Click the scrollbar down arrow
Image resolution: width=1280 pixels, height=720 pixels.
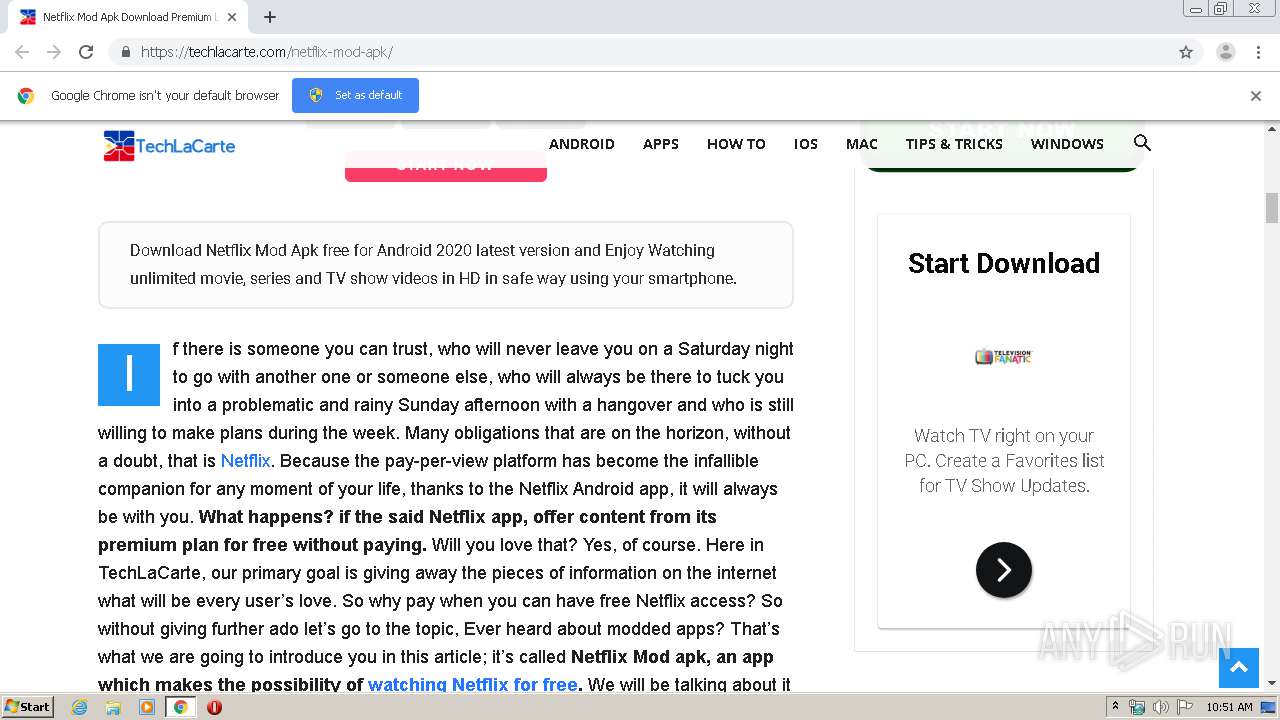click(x=1272, y=683)
